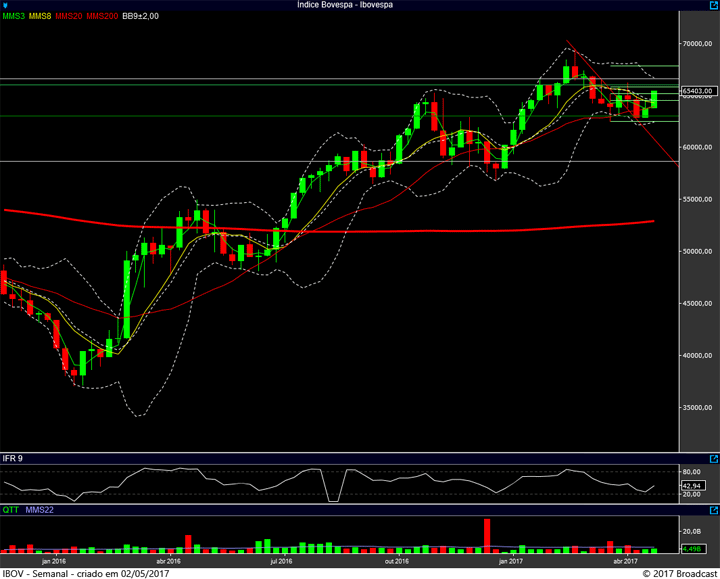This screenshot has width=720, height=579.
Task: Click the BB9±2,00 Bollinger legend label
Action: (x=140, y=17)
